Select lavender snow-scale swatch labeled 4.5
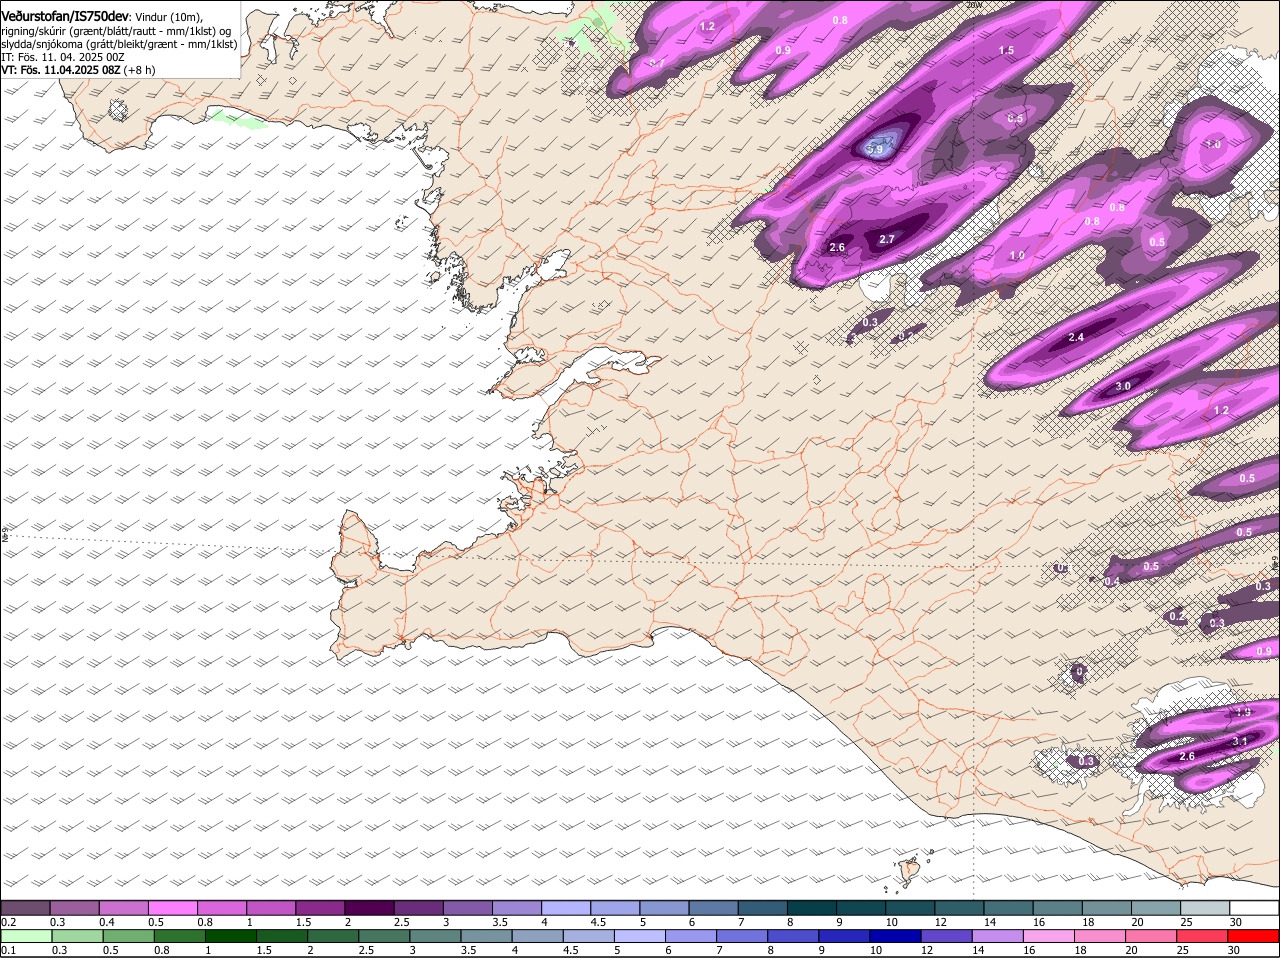1280x958 pixels. coord(613,907)
